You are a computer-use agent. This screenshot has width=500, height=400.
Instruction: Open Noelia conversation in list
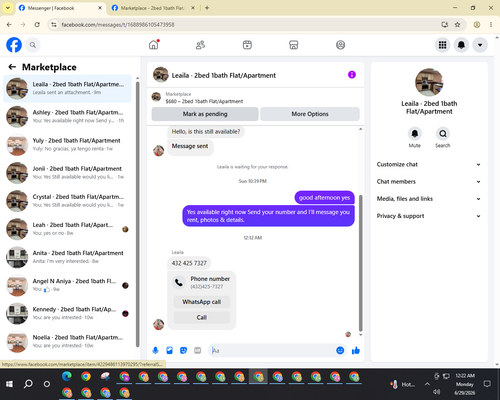click(67, 341)
